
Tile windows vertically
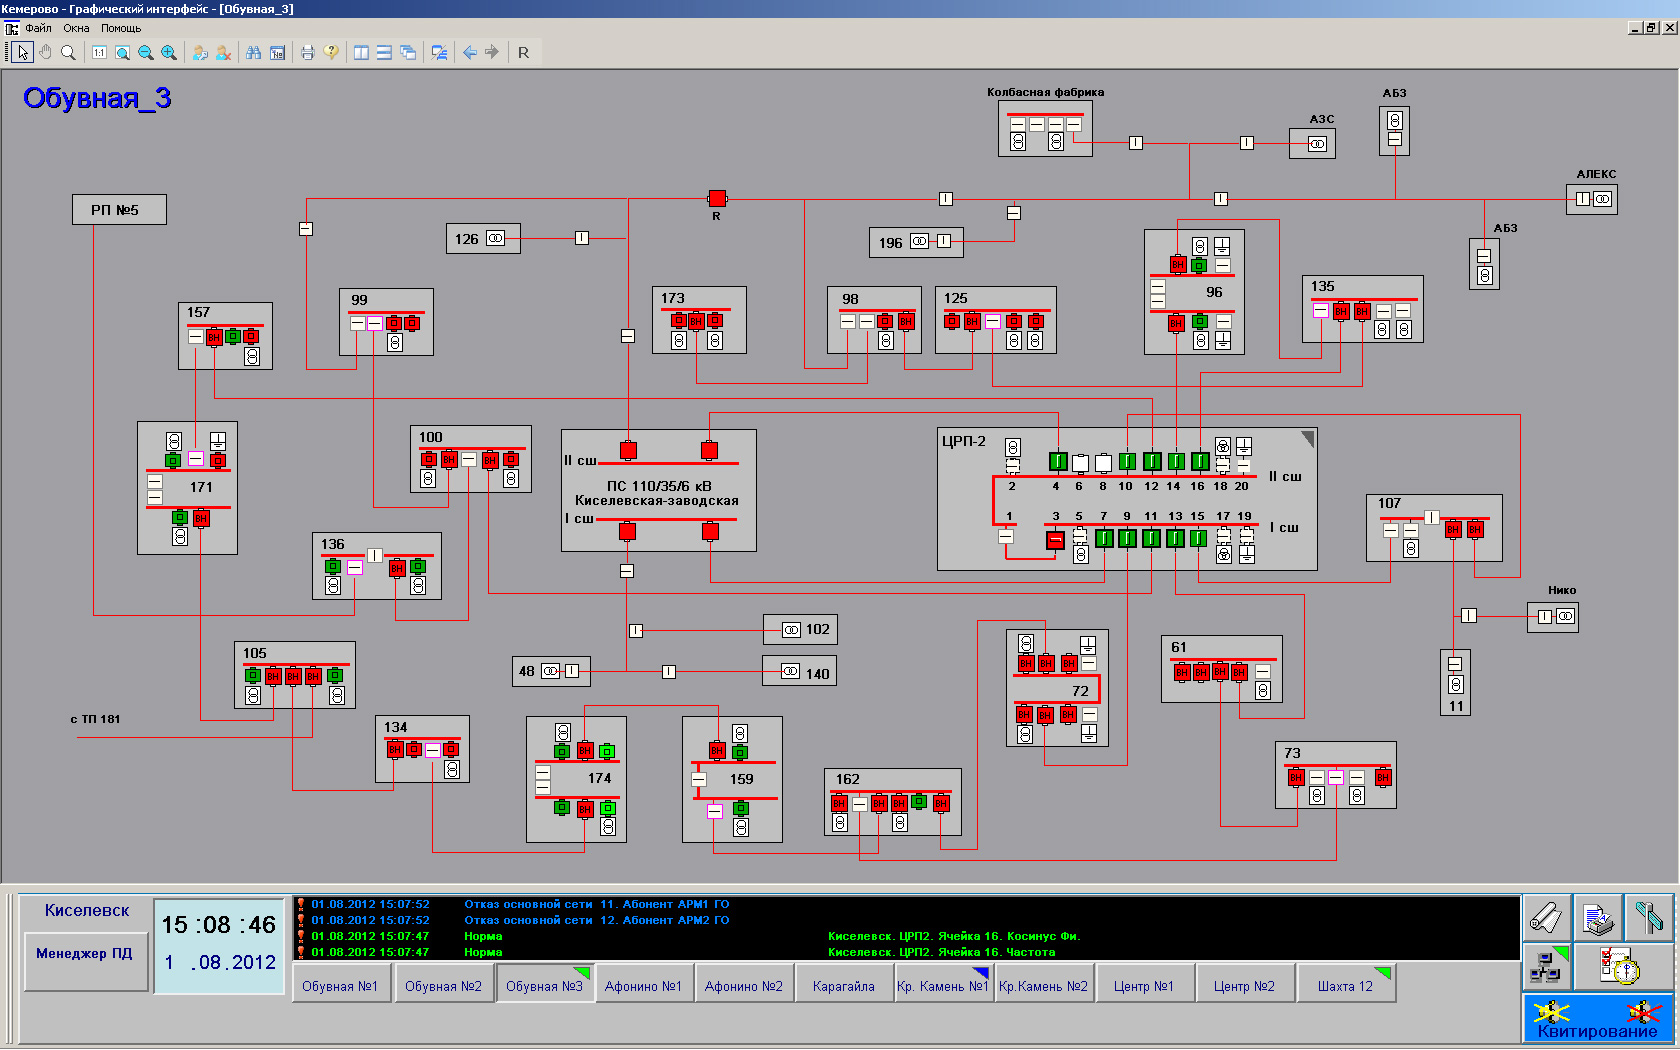(361, 52)
